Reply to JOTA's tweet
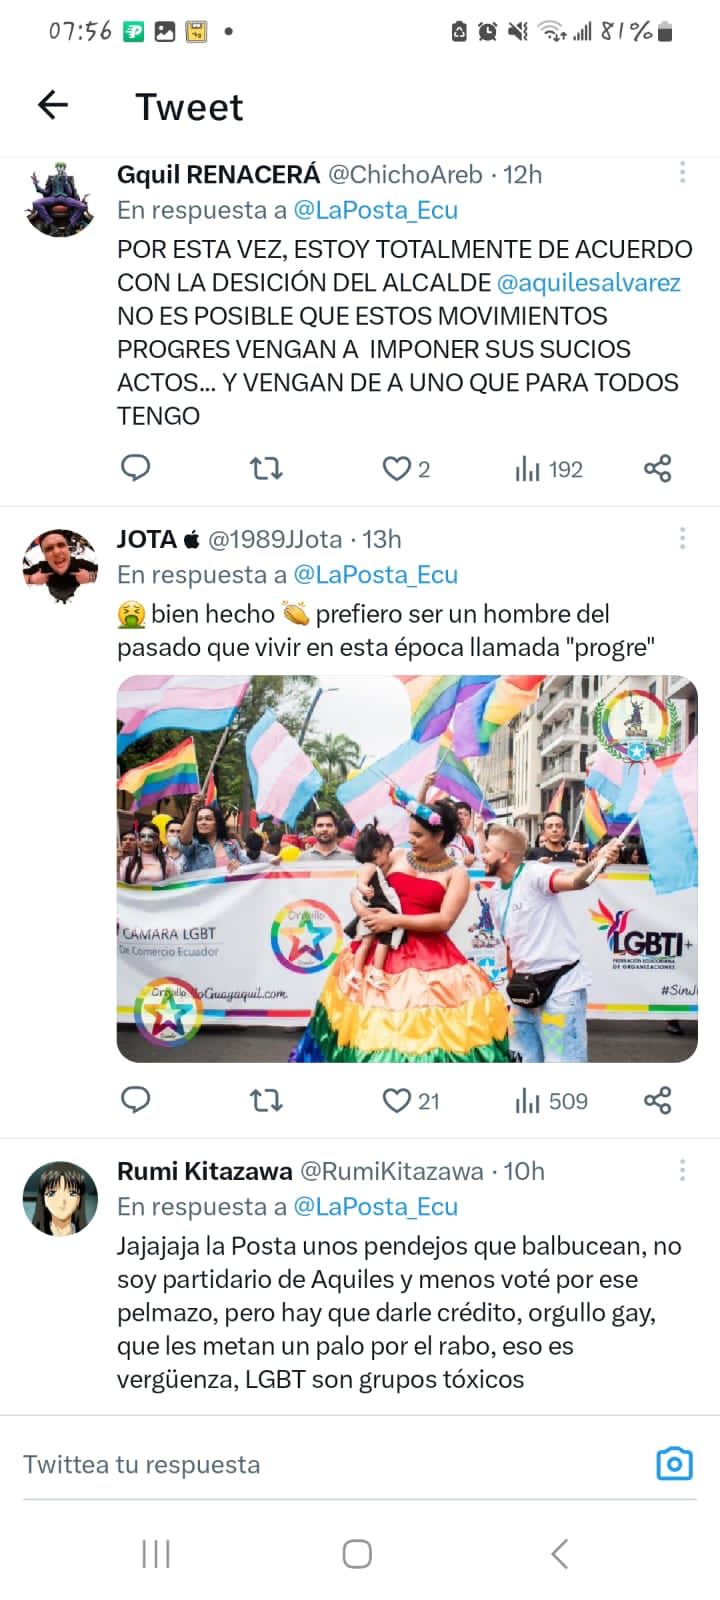 pyautogui.click(x=135, y=1100)
